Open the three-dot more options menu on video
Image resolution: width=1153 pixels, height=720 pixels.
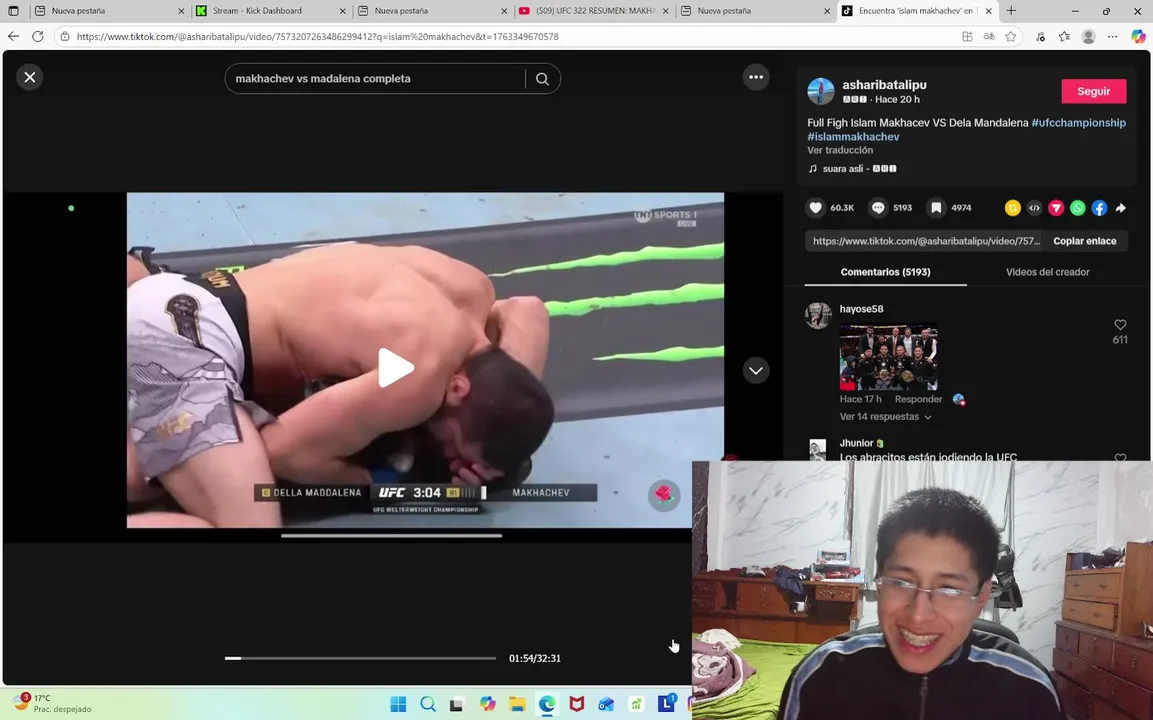tap(755, 77)
